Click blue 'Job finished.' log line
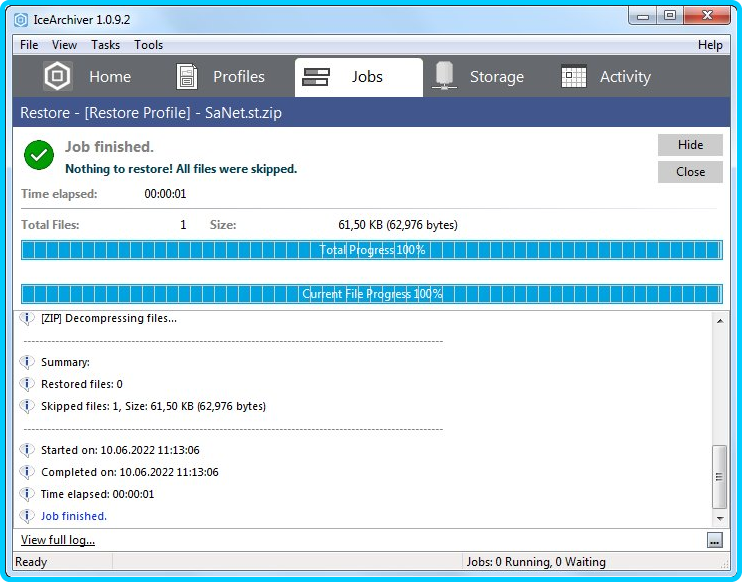The width and height of the screenshot is (742, 582). tap(74, 516)
